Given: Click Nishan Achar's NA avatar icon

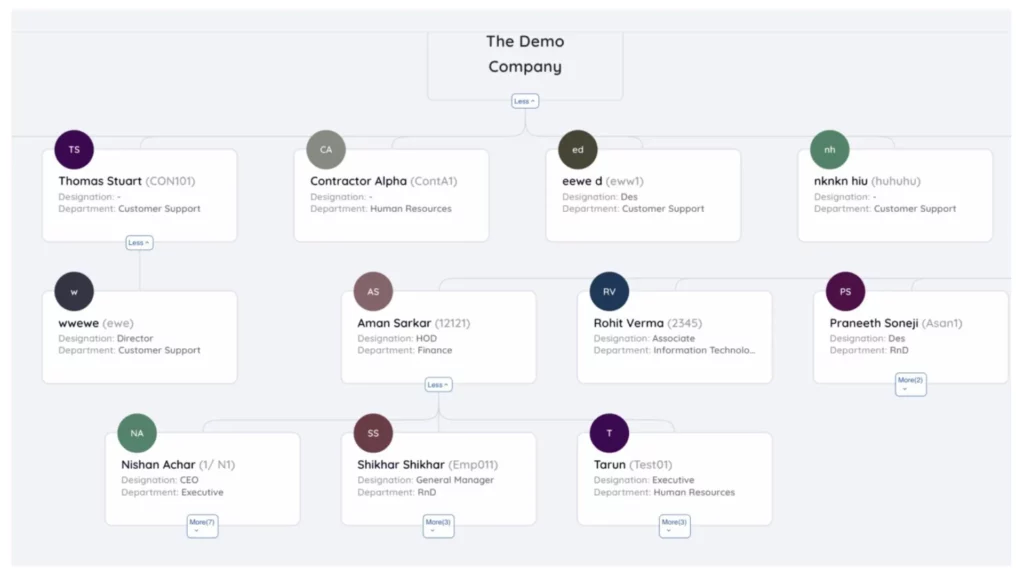Looking at the screenshot, I should 137,433.
